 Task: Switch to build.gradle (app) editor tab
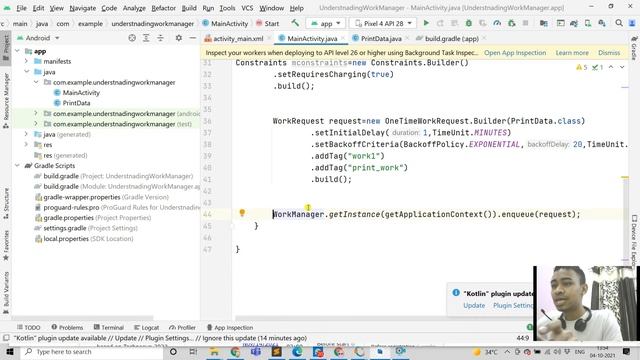451,38
